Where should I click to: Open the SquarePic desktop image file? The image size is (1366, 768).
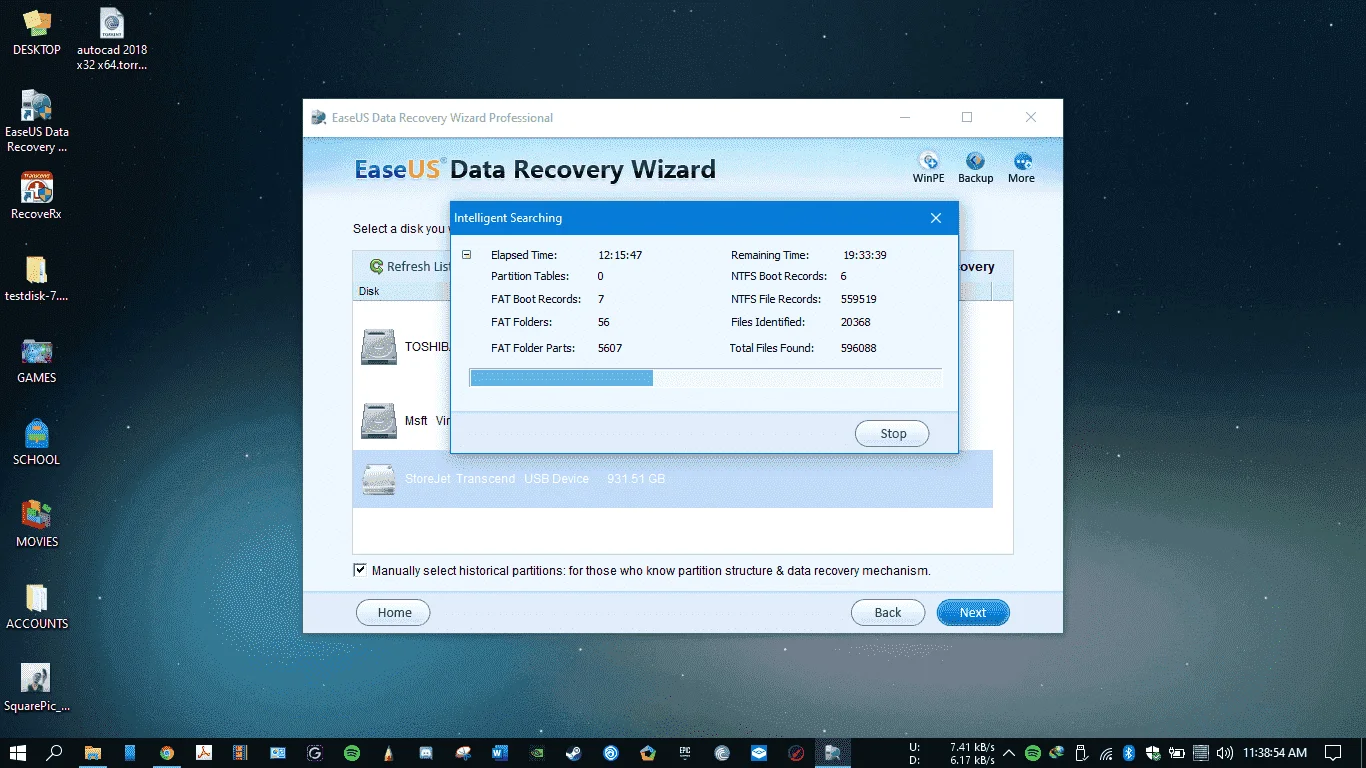[x=37, y=688]
